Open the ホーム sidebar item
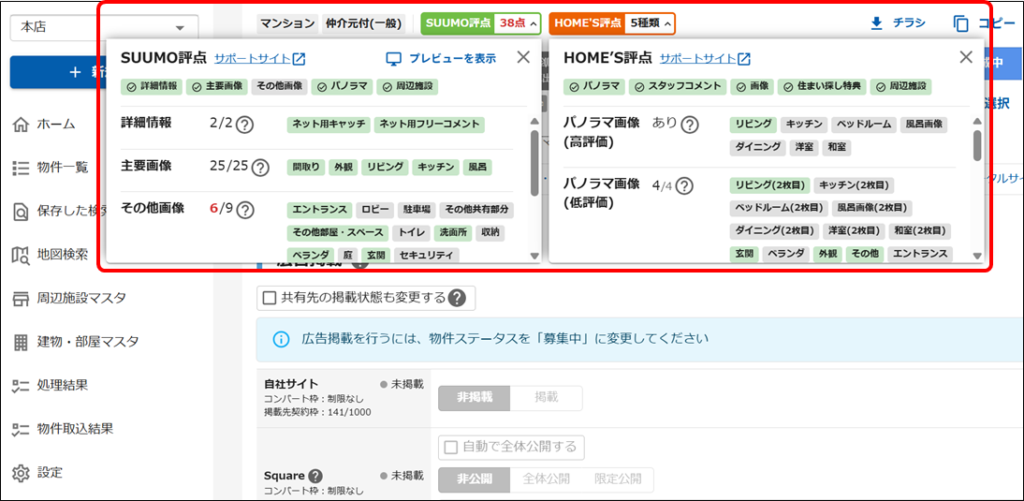The image size is (1024, 501). [x=44, y=123]
